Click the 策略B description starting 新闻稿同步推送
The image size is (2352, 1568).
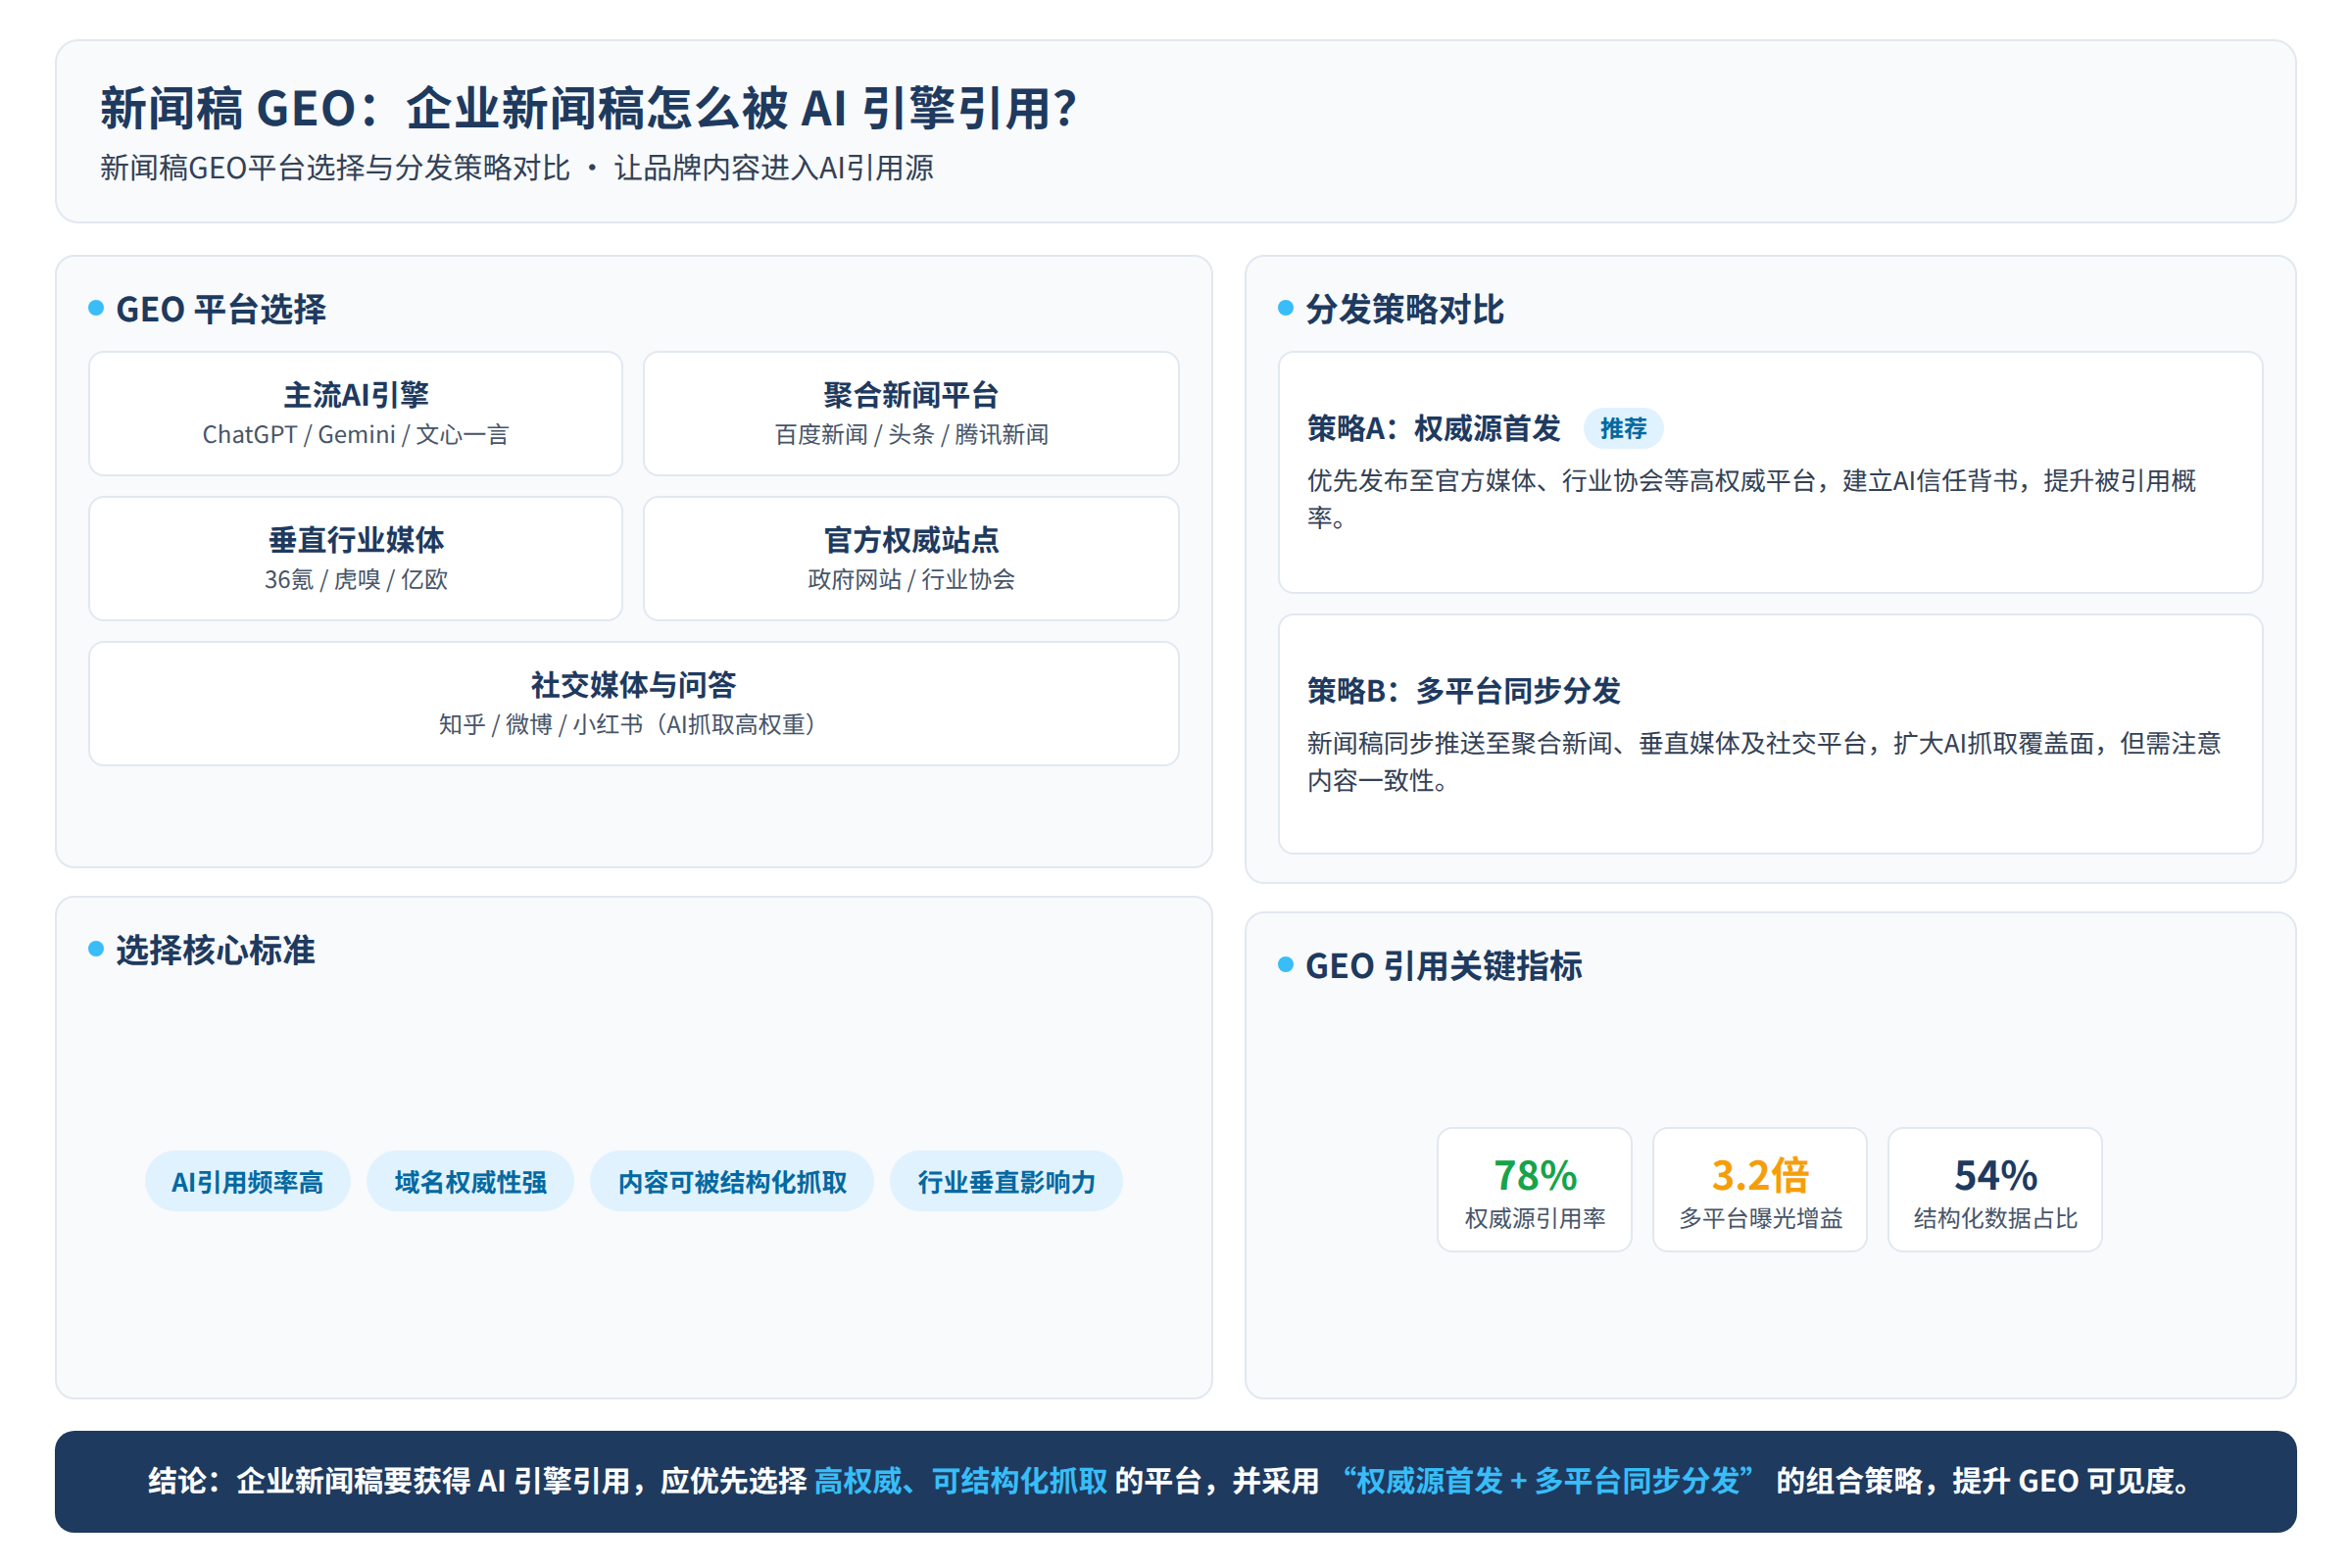(x=1763, y=761)
